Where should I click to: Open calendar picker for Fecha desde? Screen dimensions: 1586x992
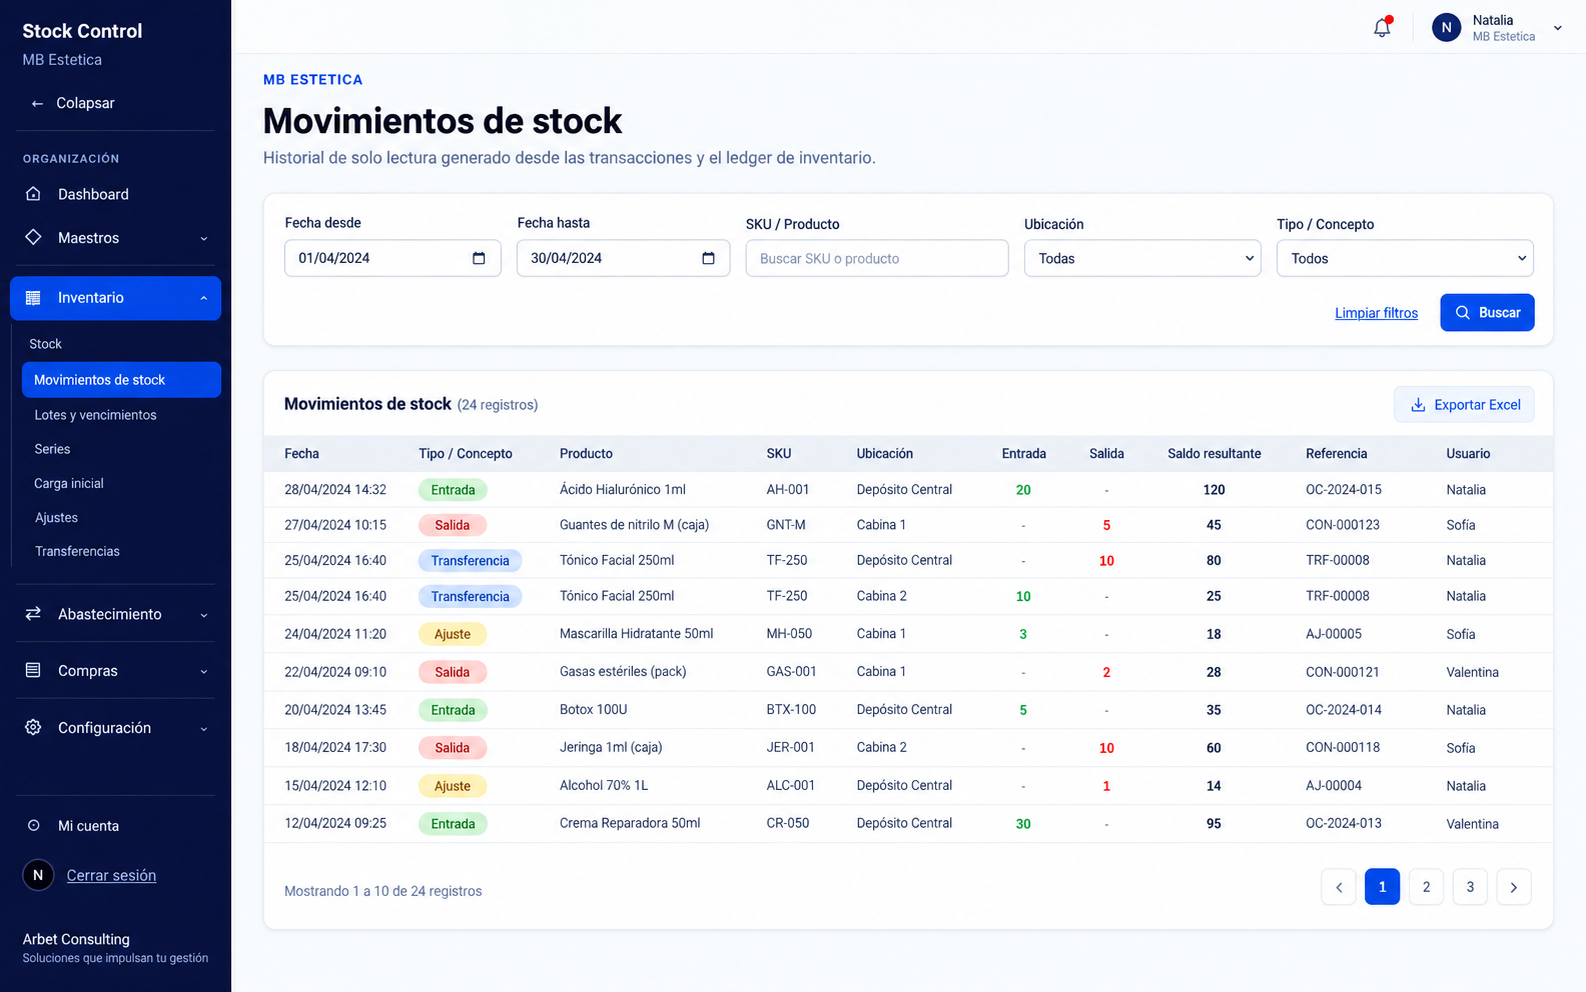[x=479, y=258]
